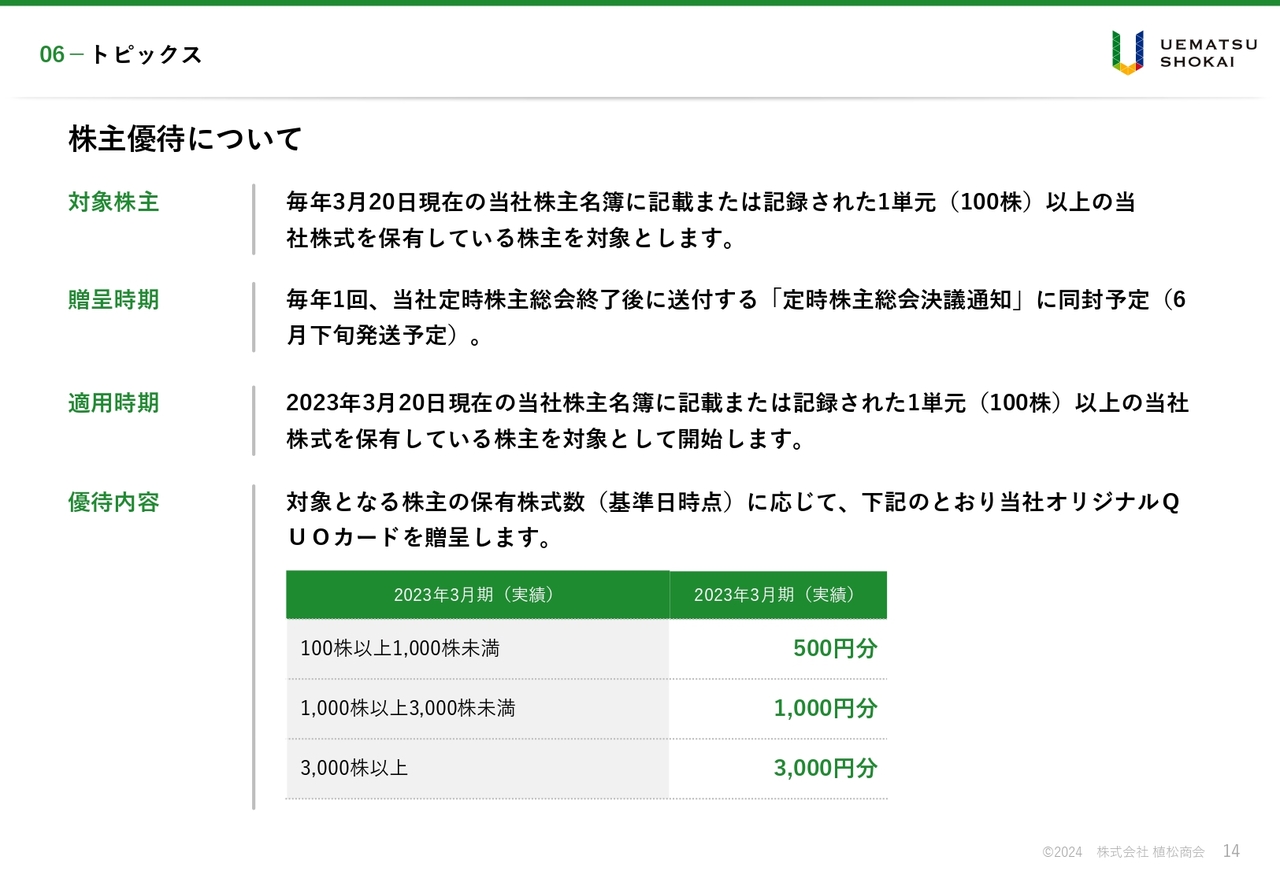Select the section header 06－トピックス
Viewport: 1280px width, 886px height.
(x=121, y=55)
